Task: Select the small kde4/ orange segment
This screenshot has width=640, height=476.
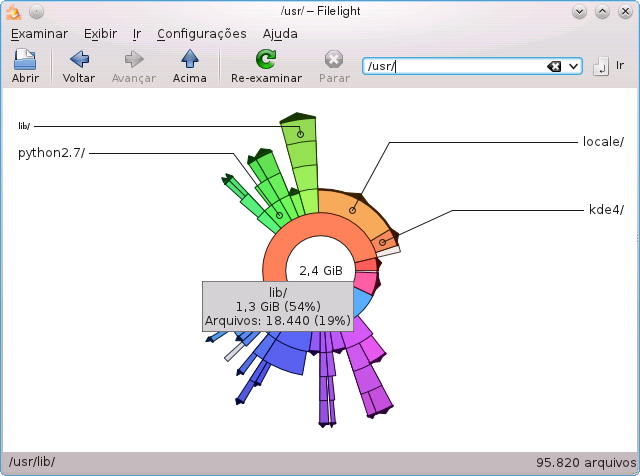Action: [384, 242]
